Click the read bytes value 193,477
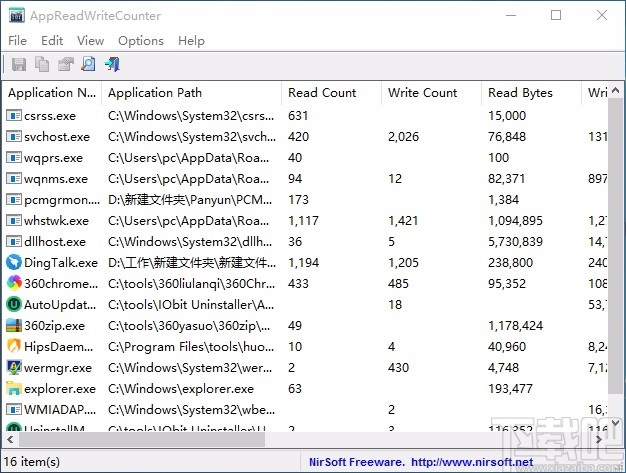Viewport: 626px width, 473px height. click(510, 388)
